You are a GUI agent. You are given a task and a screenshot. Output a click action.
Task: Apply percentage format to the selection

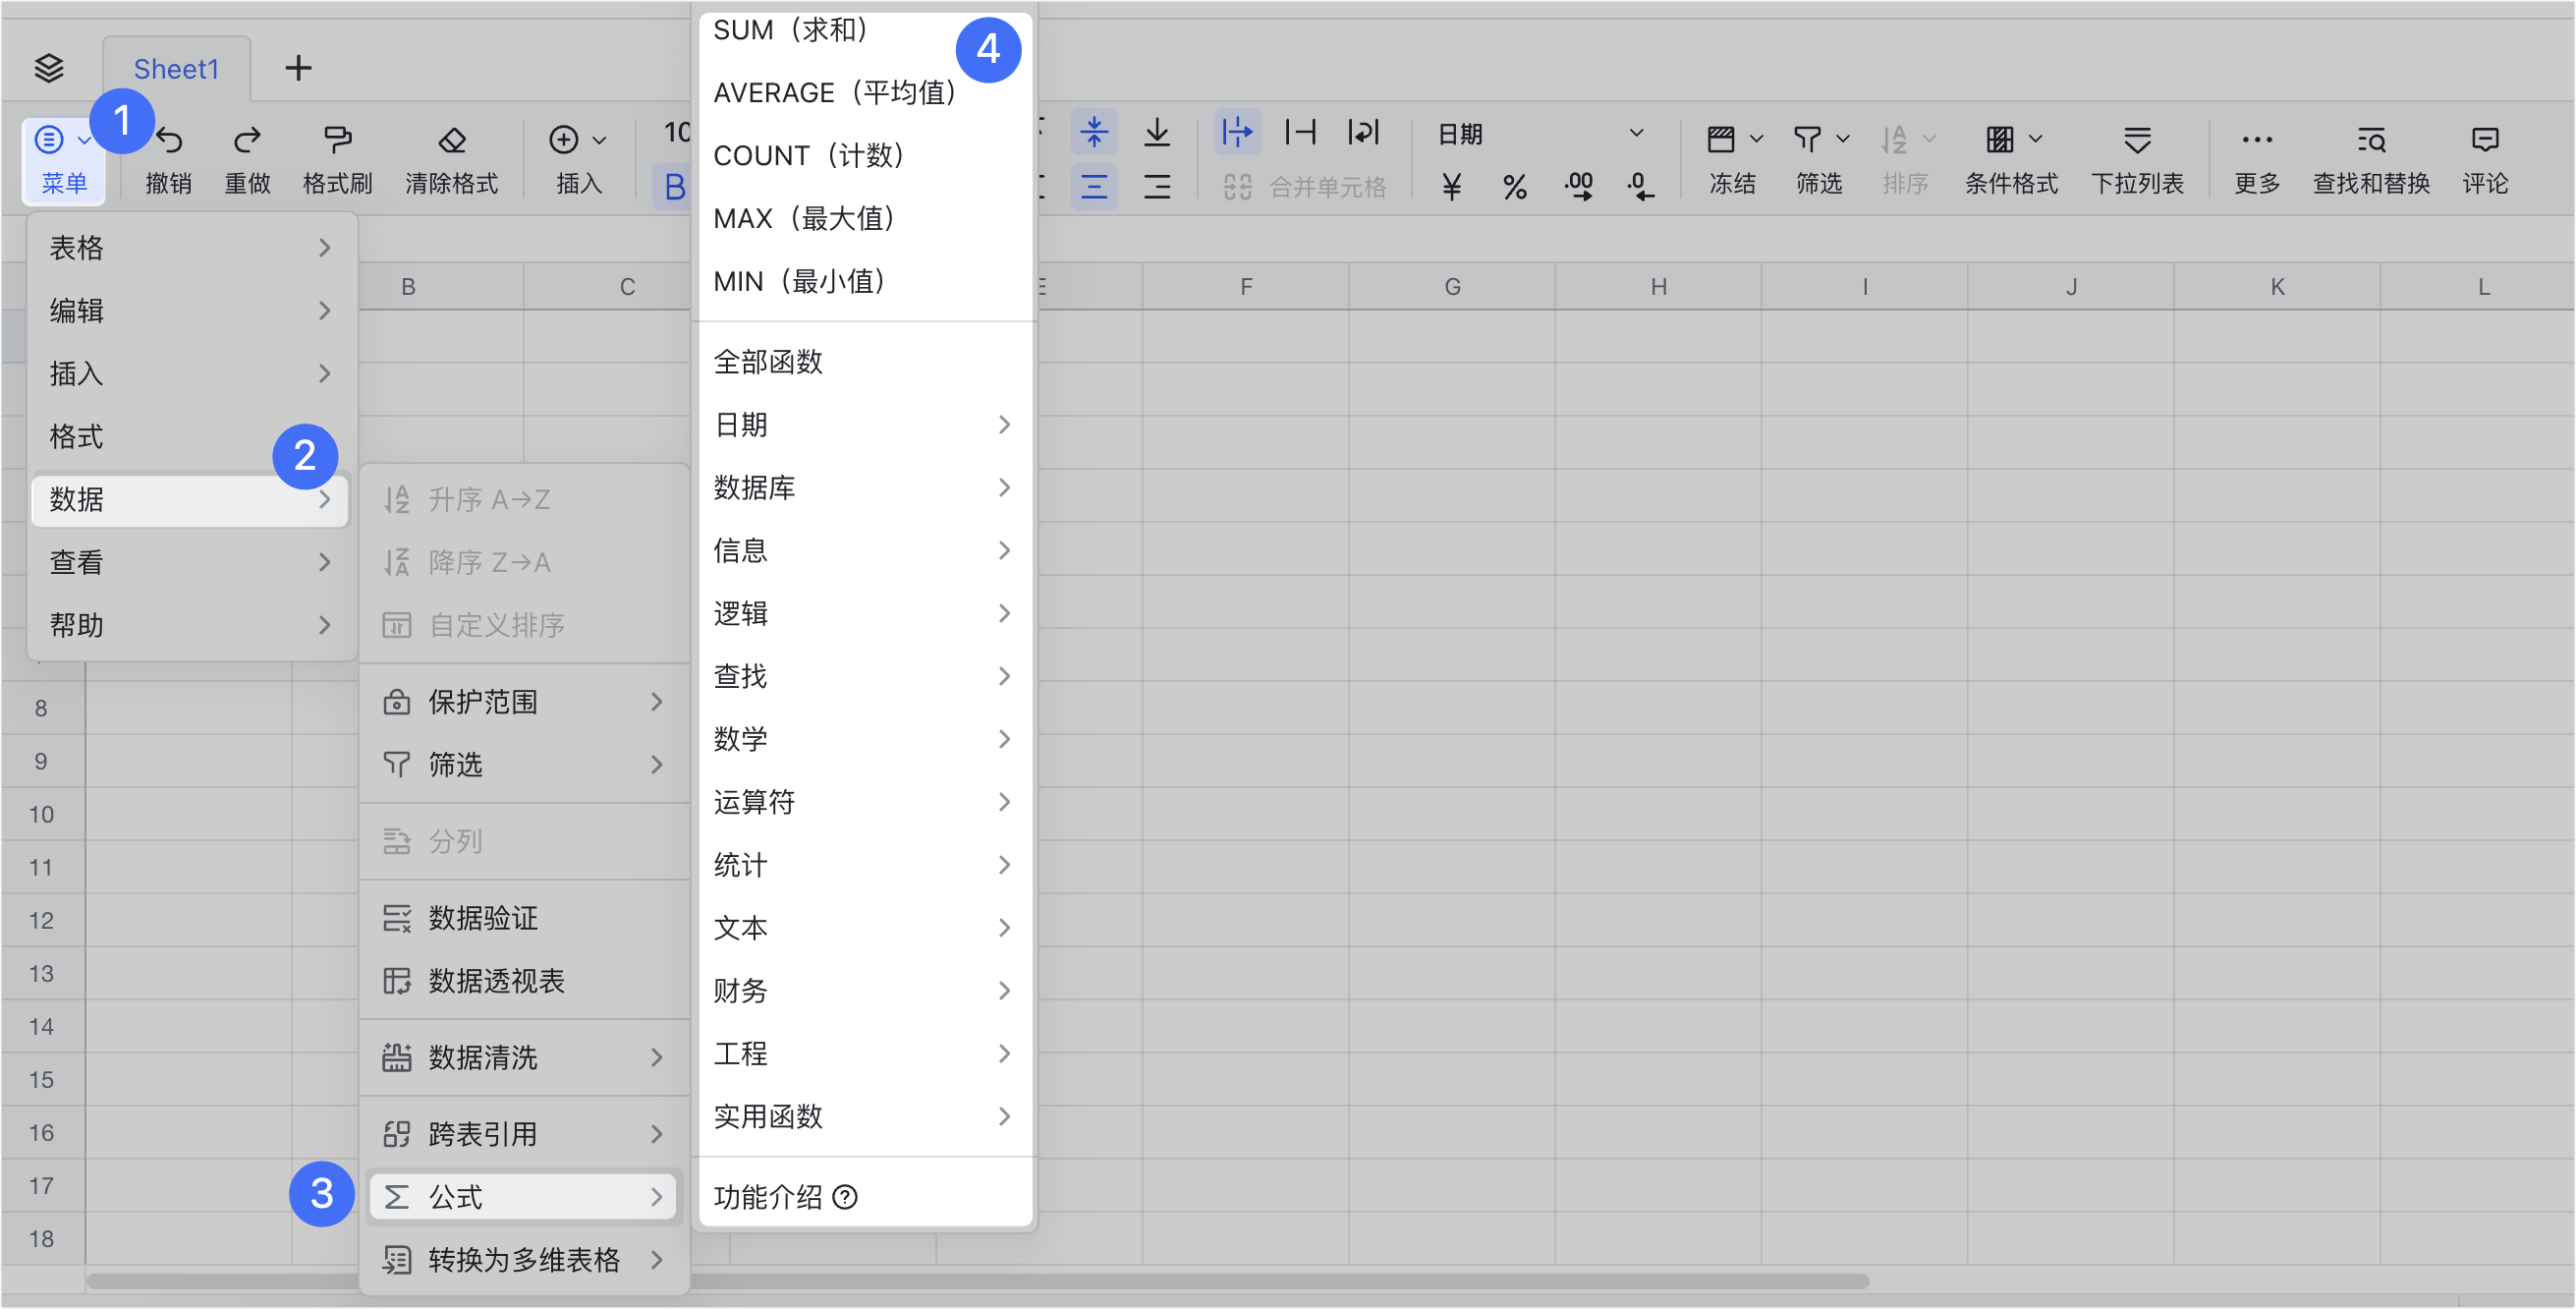[x=1515, y=185]
